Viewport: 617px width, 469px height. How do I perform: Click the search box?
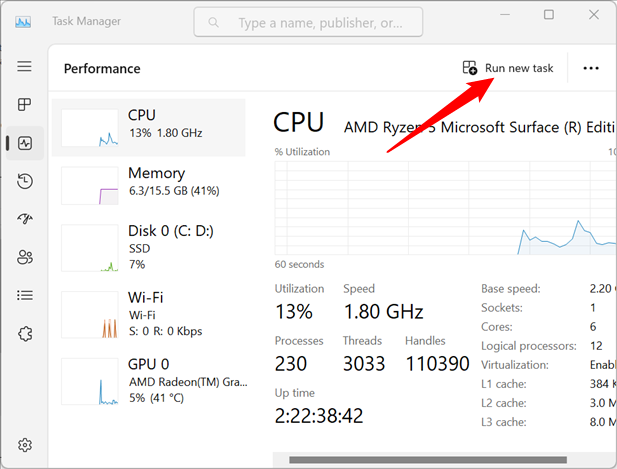[308, 22]
